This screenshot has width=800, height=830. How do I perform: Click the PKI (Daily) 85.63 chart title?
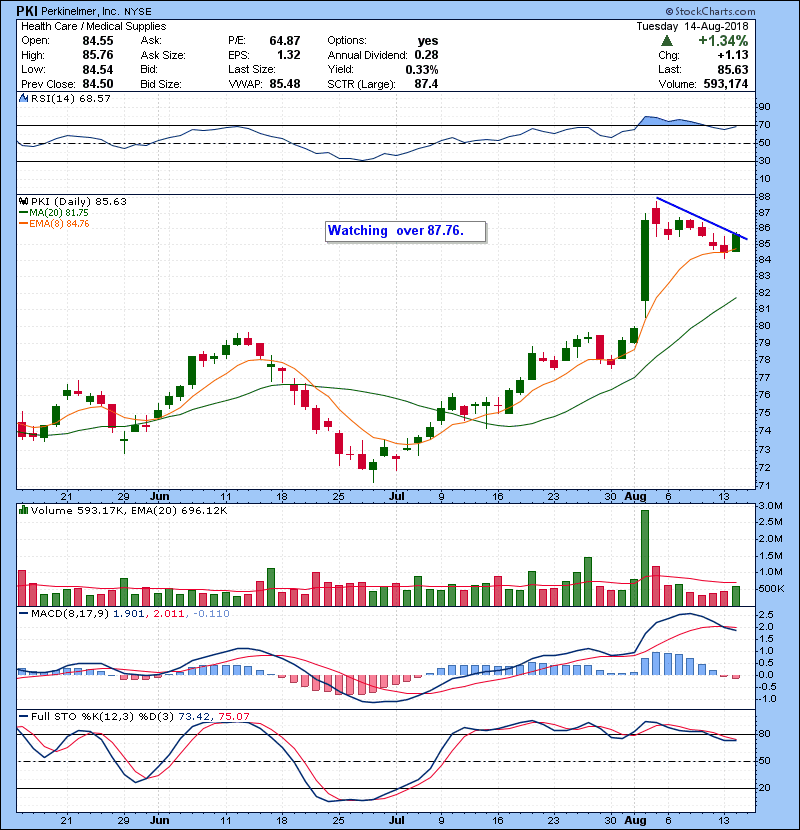[79, 201]
